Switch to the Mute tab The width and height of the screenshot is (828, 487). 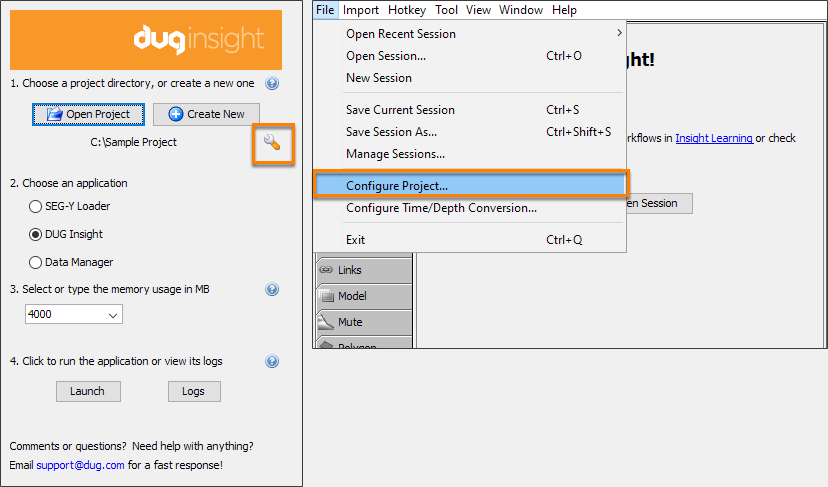point(364,322)
